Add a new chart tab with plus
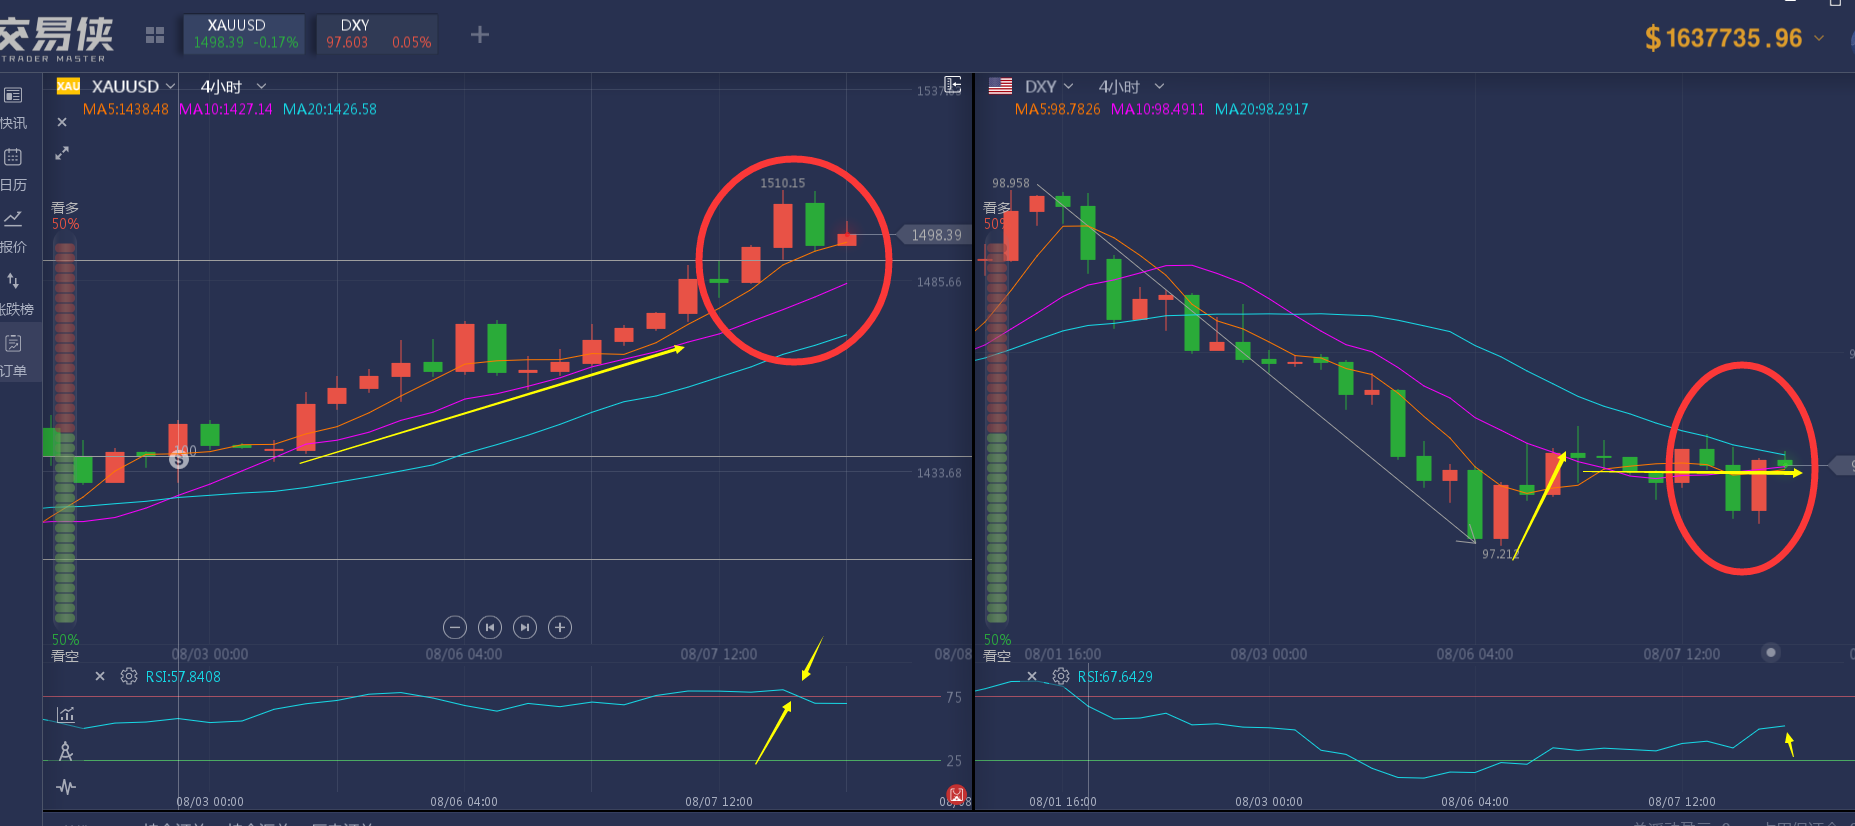The width and height of the screenshot is (1855, 826). click(480, 35)
